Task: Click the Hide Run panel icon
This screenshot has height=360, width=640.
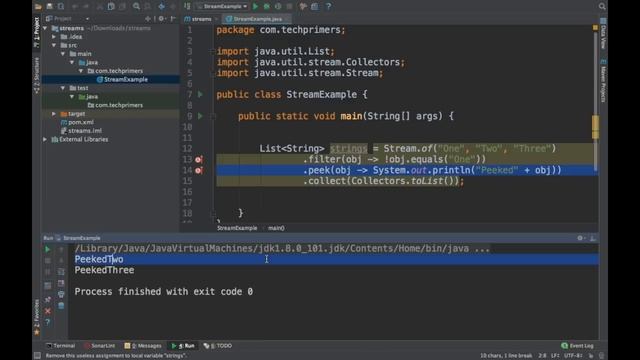Action: (593, 238)
